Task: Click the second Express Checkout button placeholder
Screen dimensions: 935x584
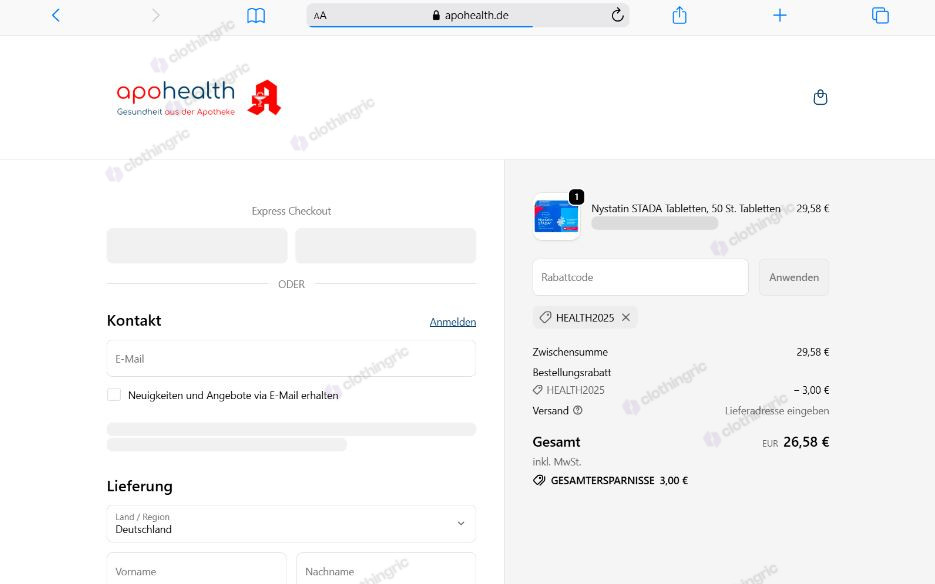Action: coord(386,246)
